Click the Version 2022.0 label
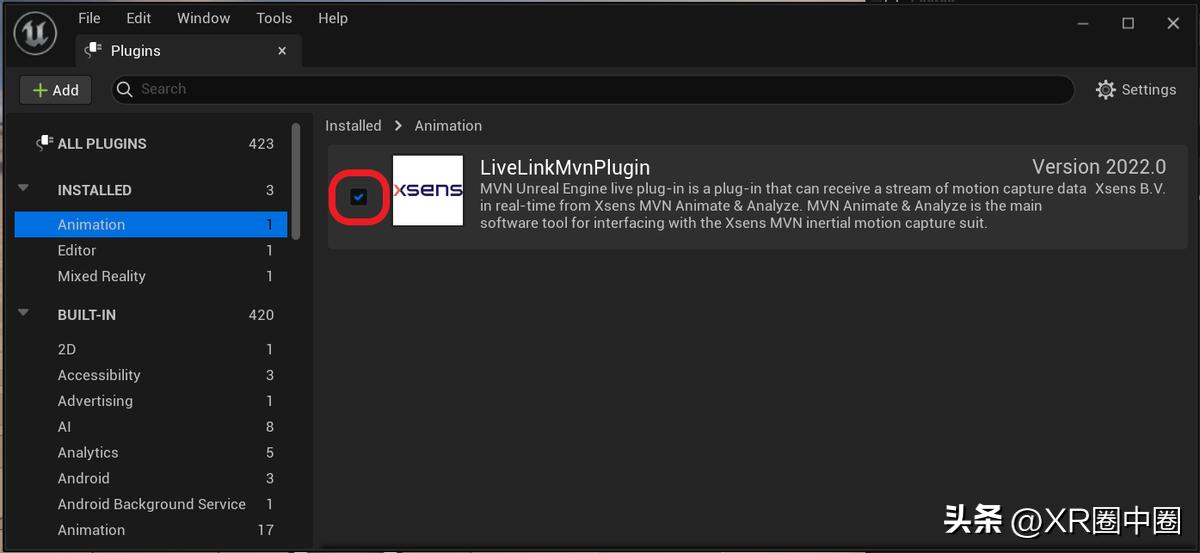 1099,167
